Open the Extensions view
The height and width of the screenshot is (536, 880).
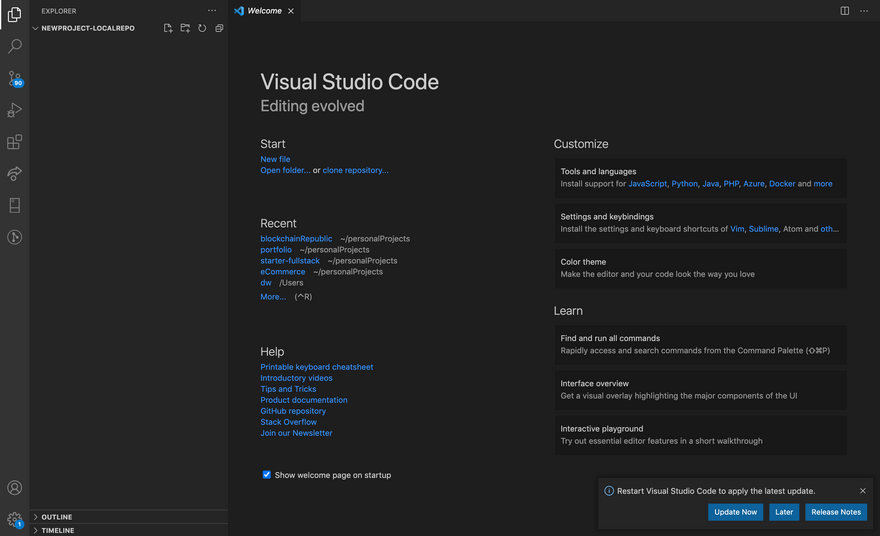(14, 142)
